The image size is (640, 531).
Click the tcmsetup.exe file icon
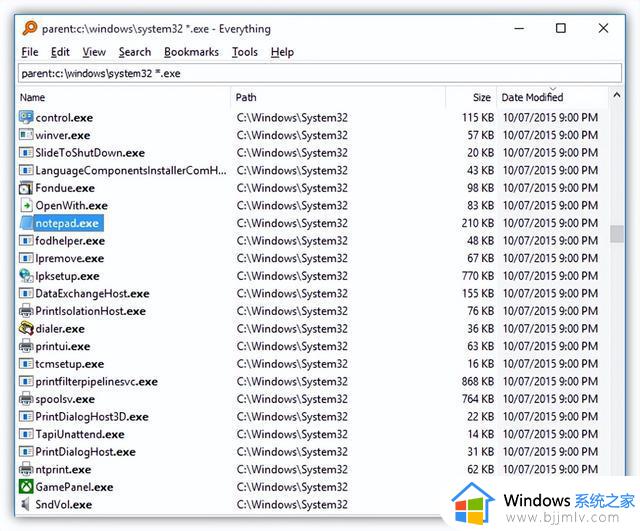[26, 364]
